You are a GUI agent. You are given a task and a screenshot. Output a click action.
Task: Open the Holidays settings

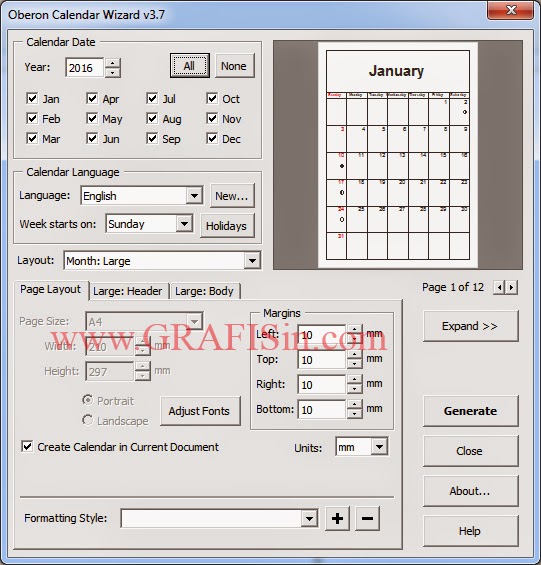227,226
